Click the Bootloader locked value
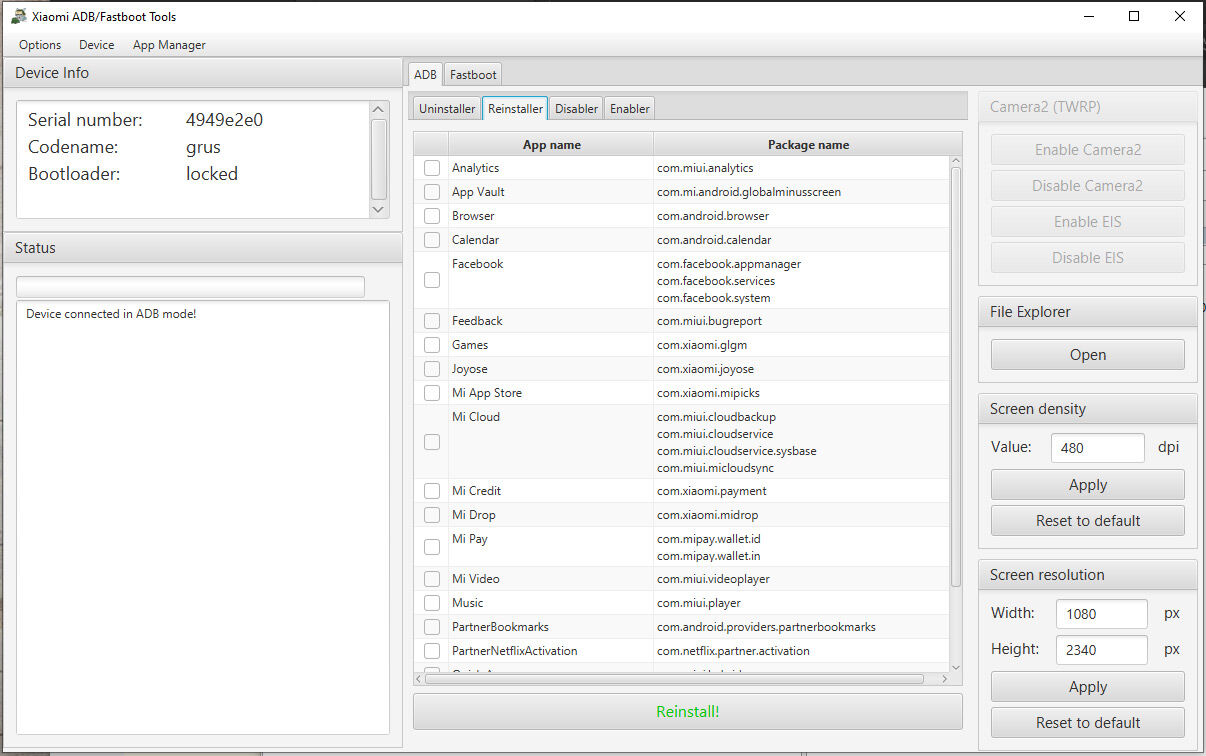The height and width of the screenshot is (756, 1206). pos(212,174)
